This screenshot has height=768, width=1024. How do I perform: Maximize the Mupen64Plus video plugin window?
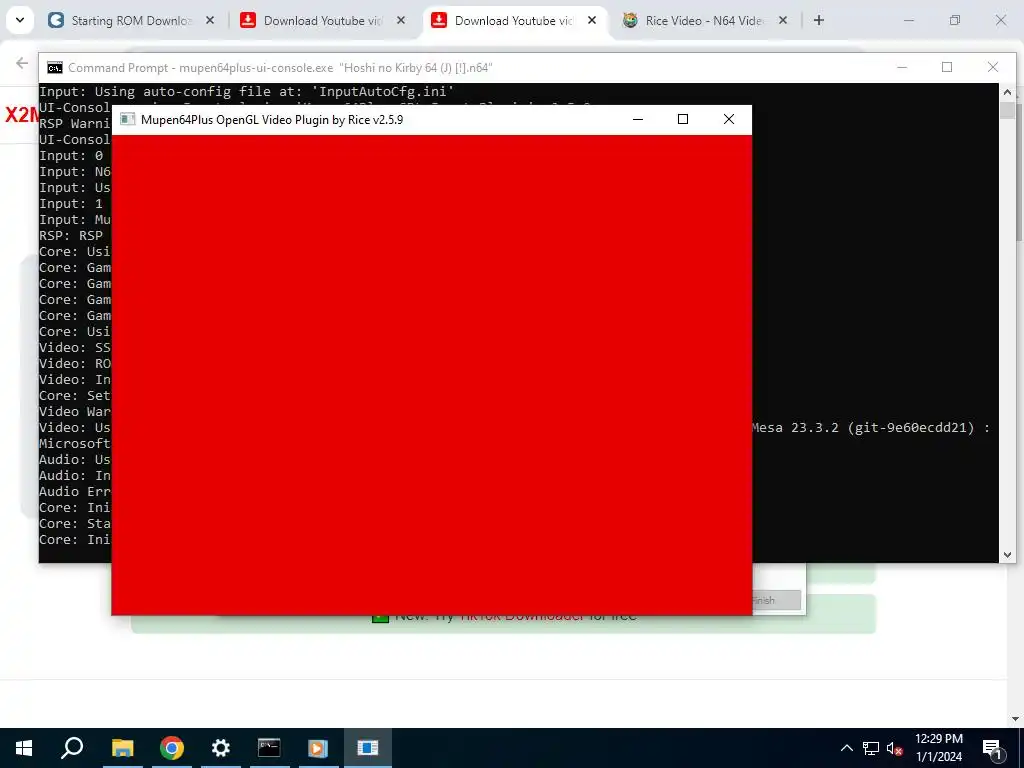pyautogui.click(x=683, y=120)
